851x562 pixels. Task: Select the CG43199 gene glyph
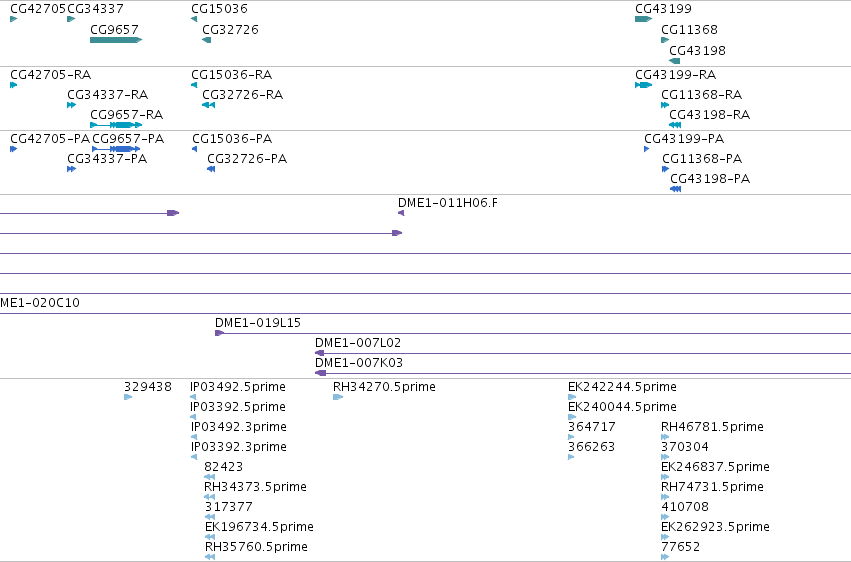tap(643, 19)
